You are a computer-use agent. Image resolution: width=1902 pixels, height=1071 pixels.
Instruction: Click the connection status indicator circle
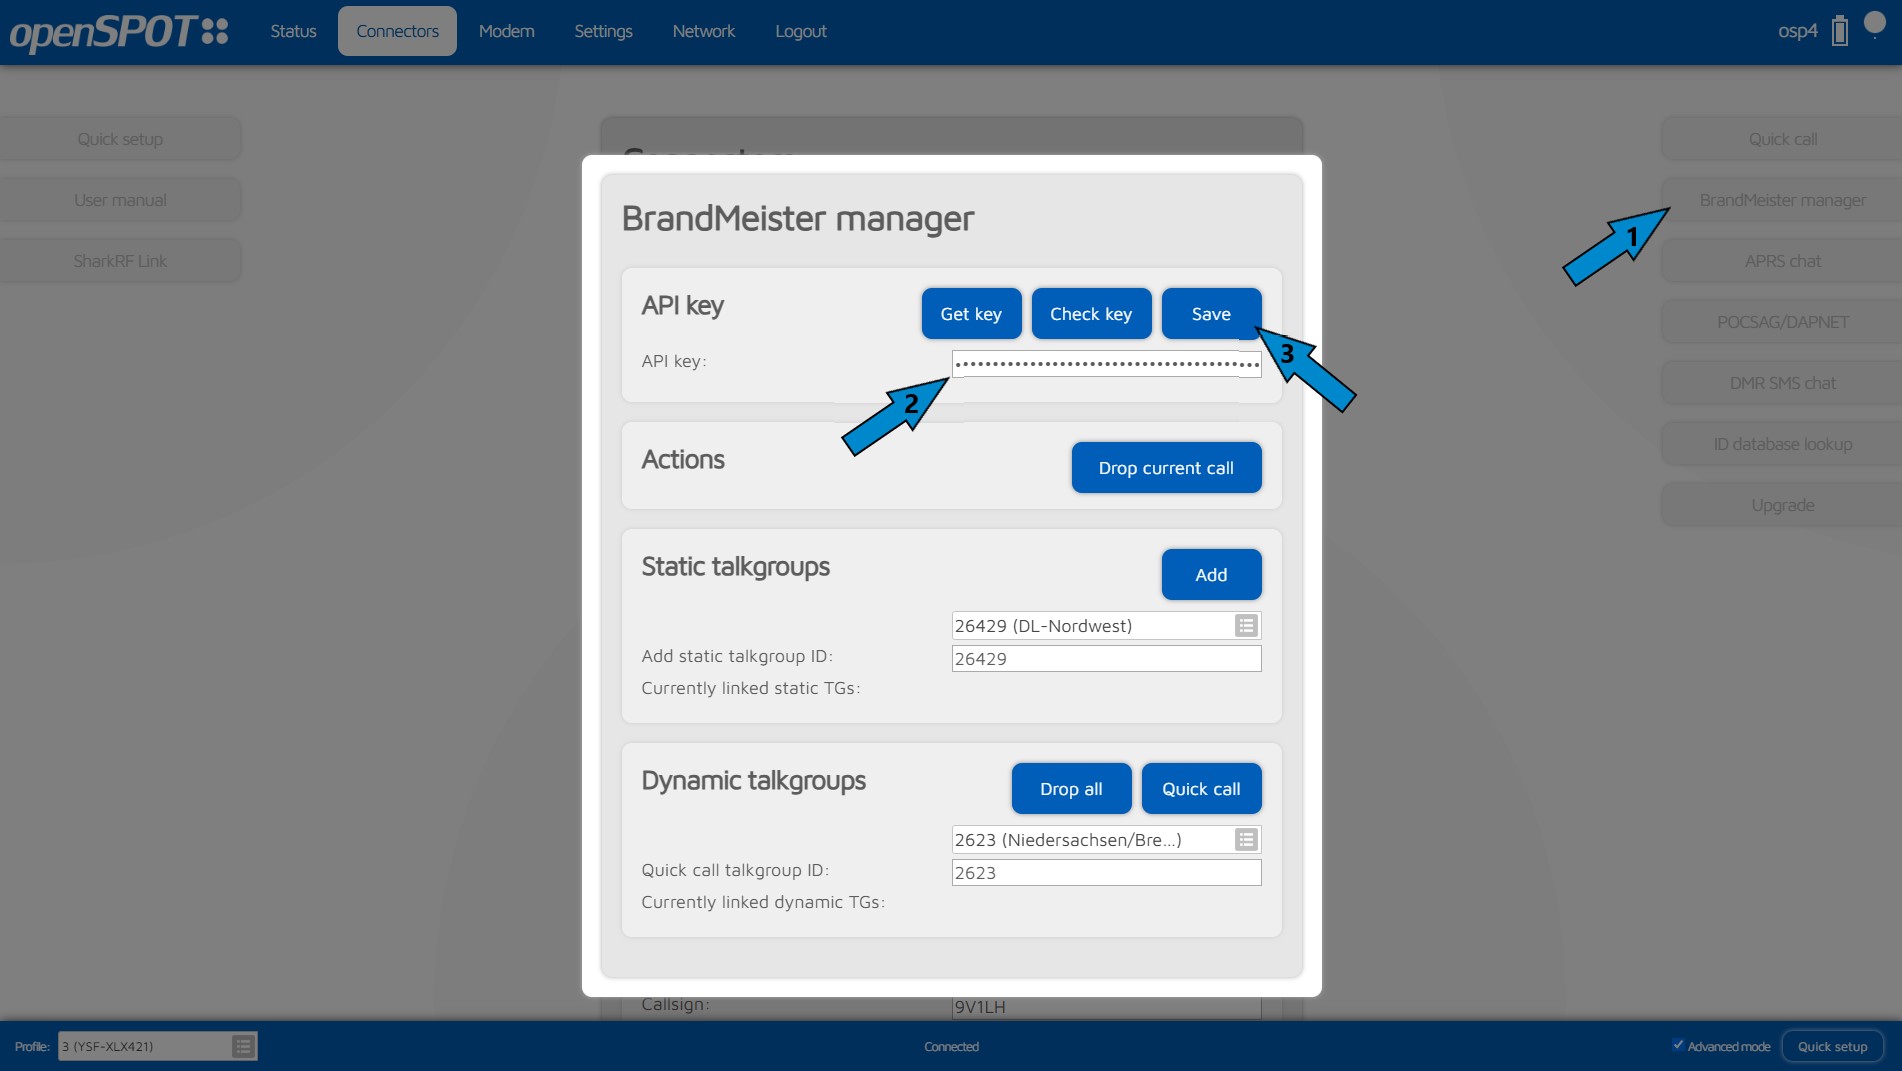coord(1875,24)
